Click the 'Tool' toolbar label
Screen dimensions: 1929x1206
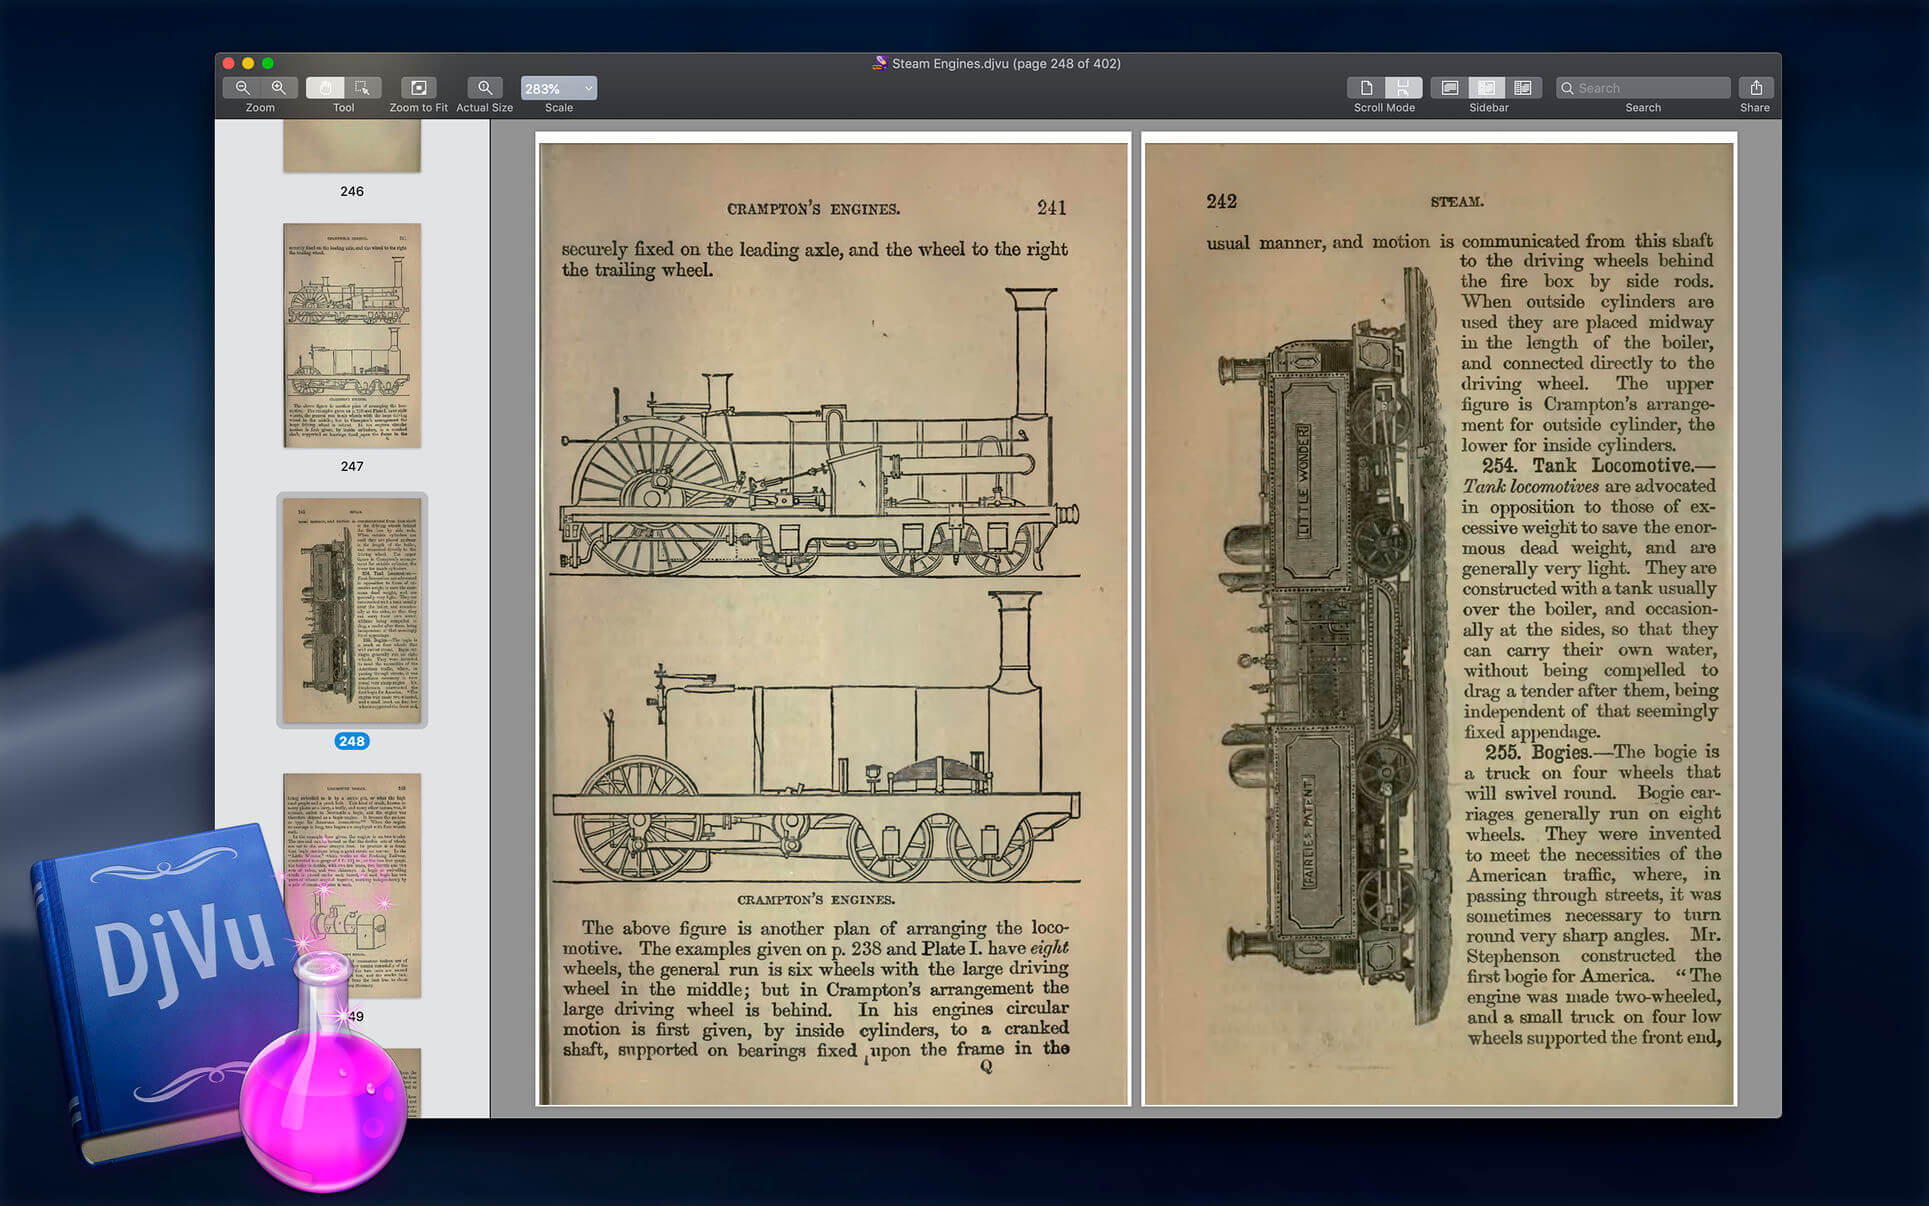(343, 108)
